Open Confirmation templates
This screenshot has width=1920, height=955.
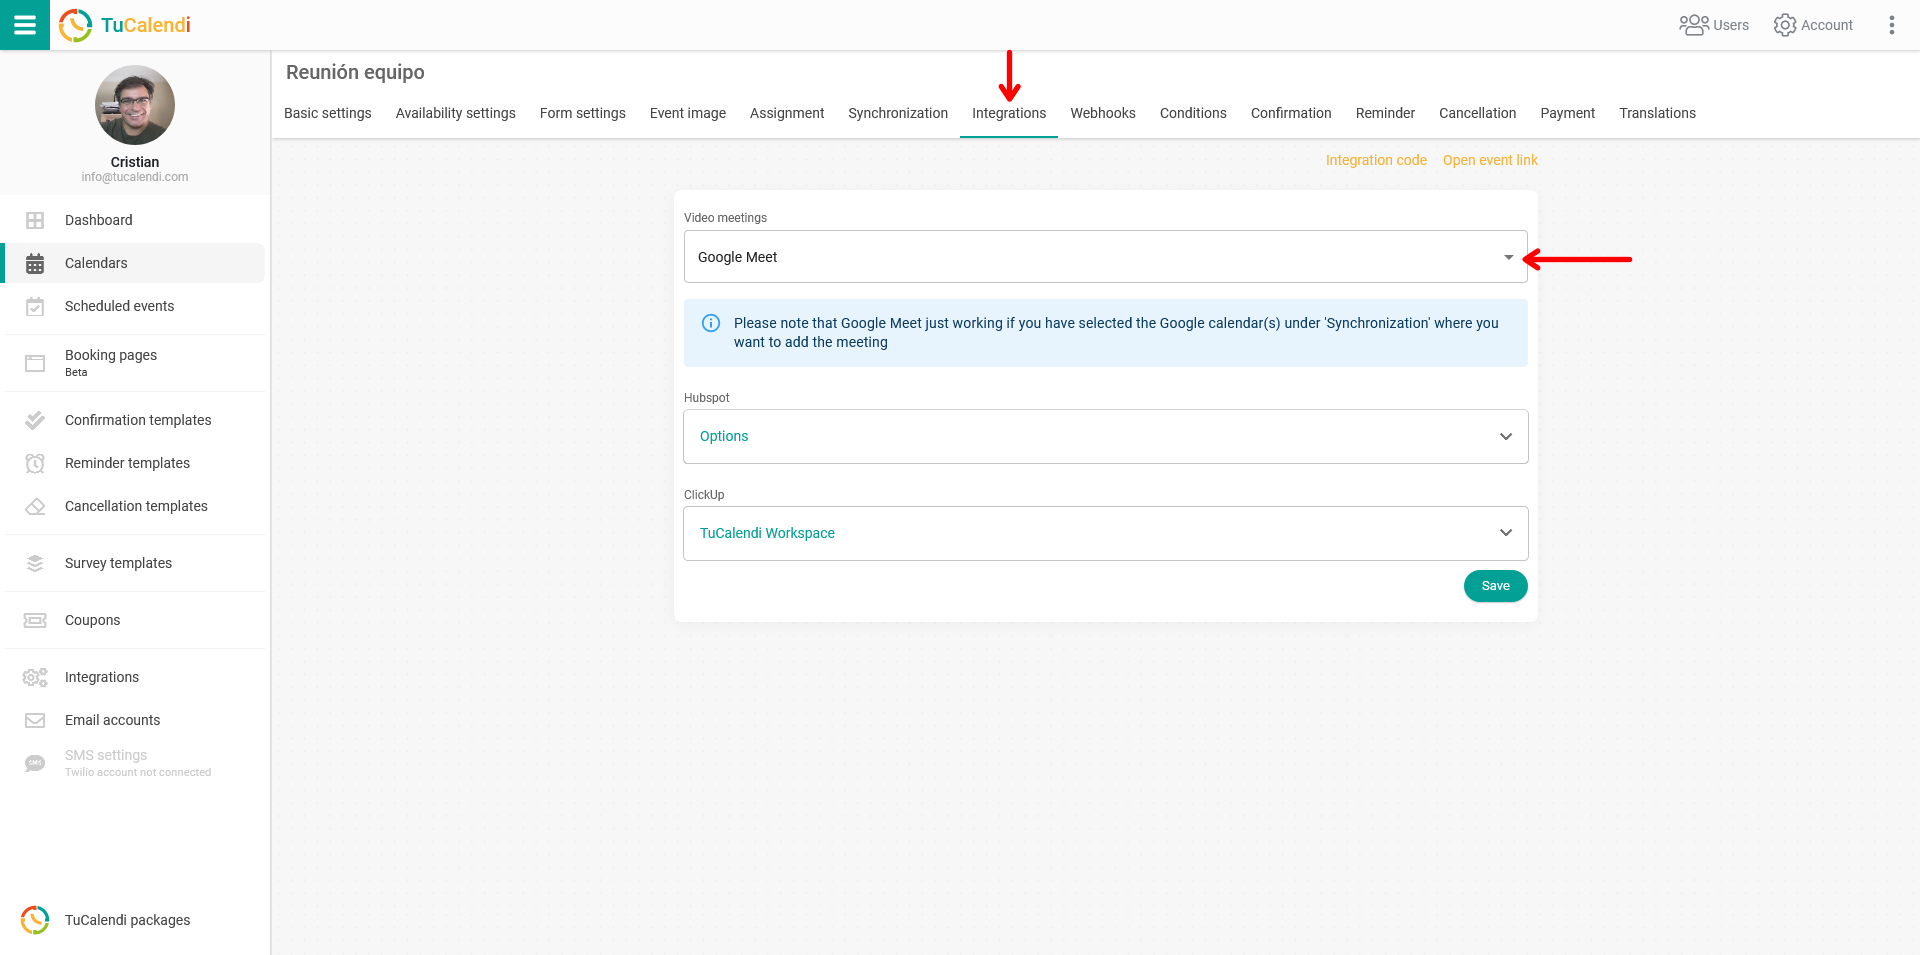point(138,420)
